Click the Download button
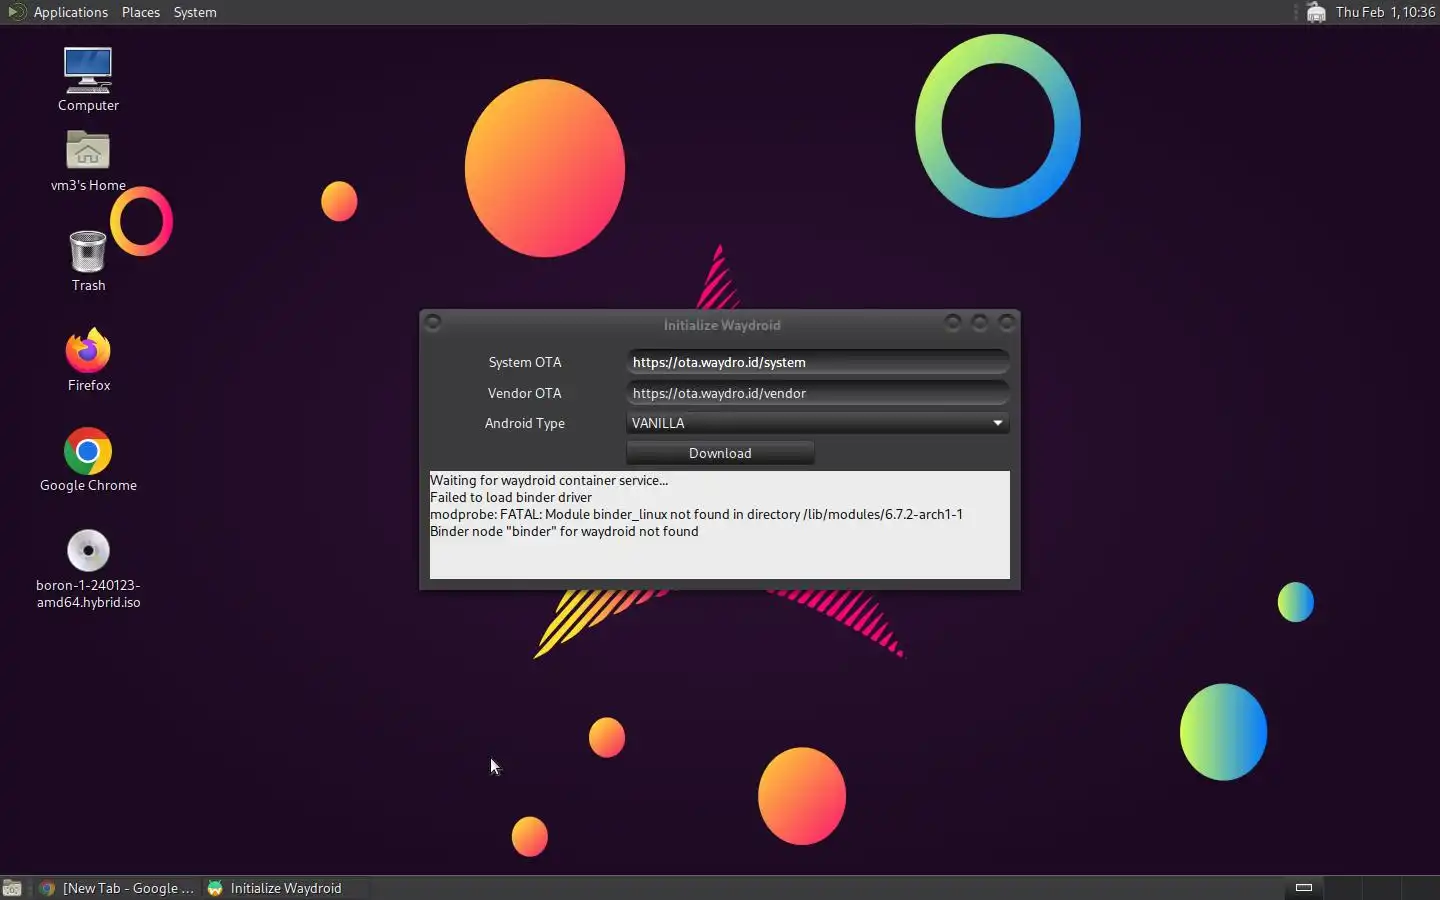 pyautogui.click(x=720, y=453)
